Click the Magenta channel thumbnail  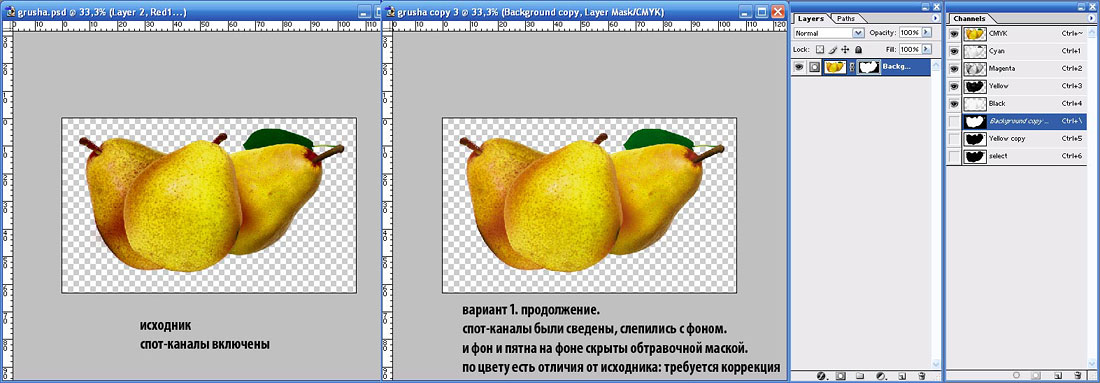[x=974, y=68]
